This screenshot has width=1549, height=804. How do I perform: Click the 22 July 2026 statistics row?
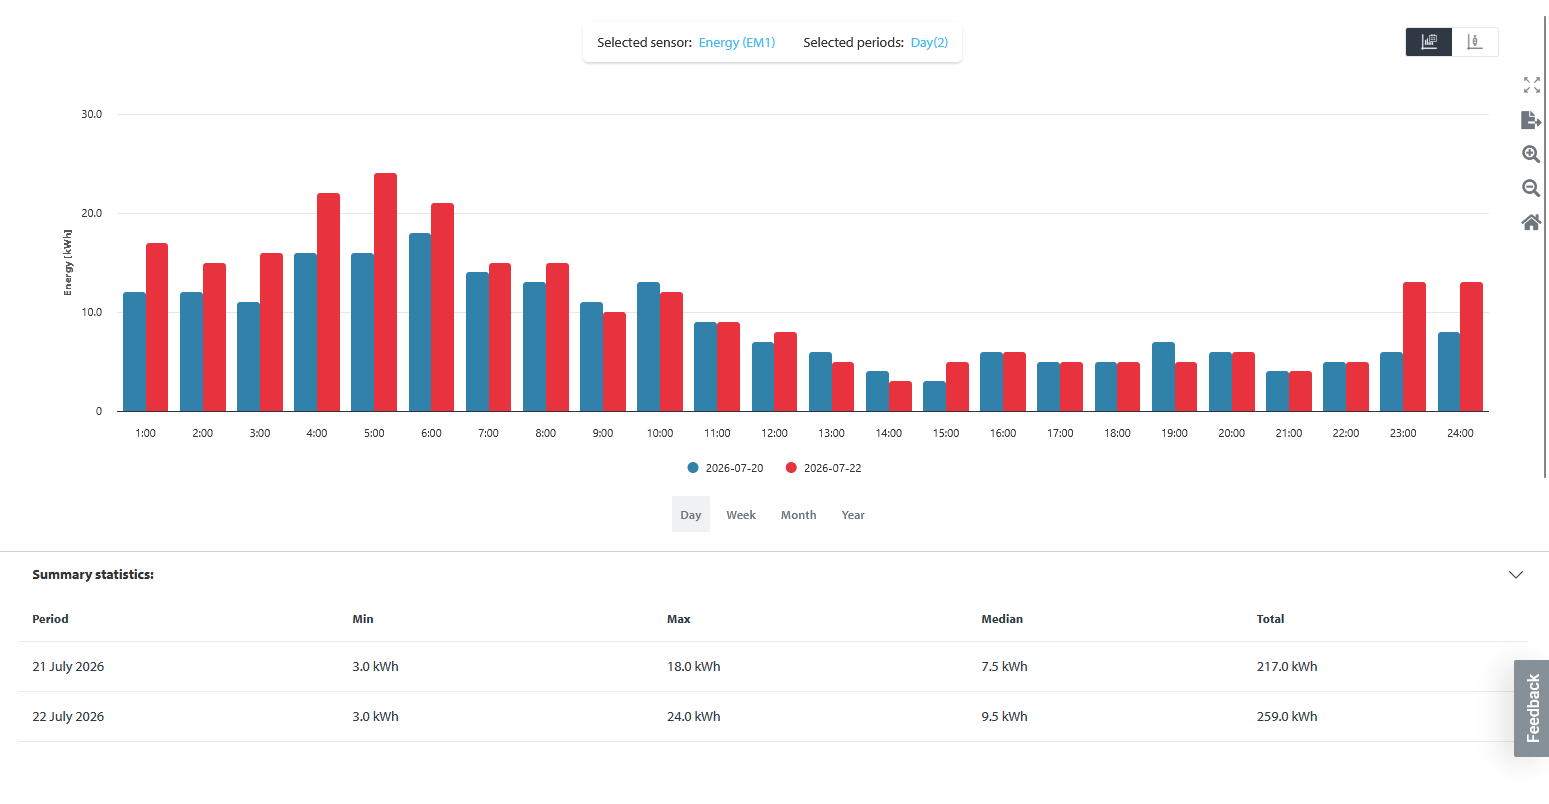point(773,717)
